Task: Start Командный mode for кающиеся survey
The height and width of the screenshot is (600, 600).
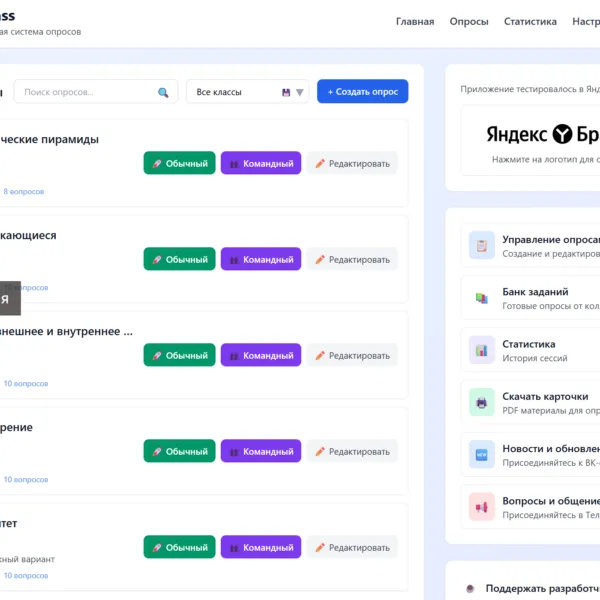Action: point(261,259)
